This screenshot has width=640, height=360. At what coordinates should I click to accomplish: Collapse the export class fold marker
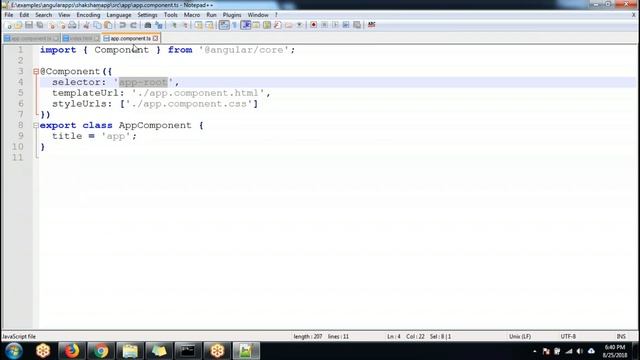pyautogui.click(x=36, y=125)
